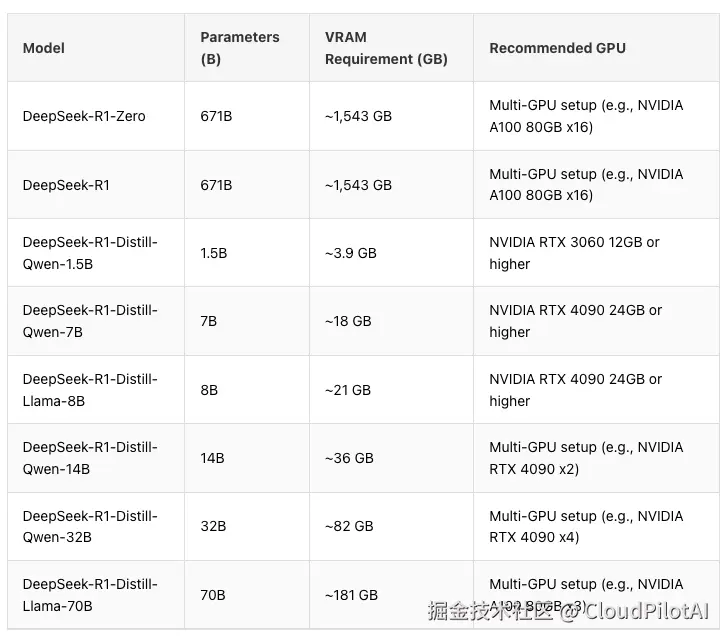Click the DeepSeek-R1 model name cell
Viewport: 728px width, 641px height.
(x=66, y=185)
